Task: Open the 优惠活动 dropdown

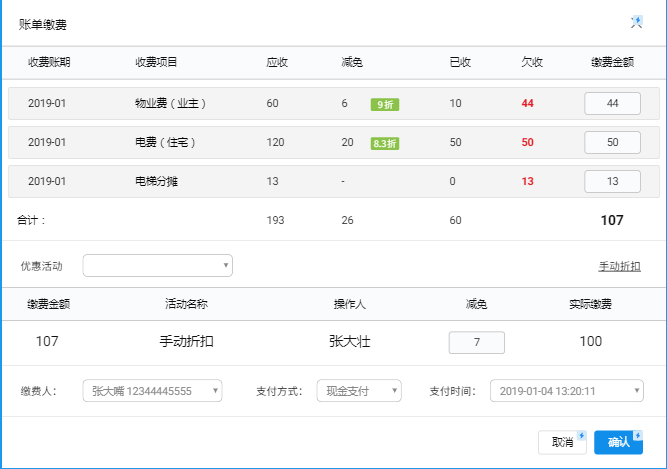Action: point(157,265)
